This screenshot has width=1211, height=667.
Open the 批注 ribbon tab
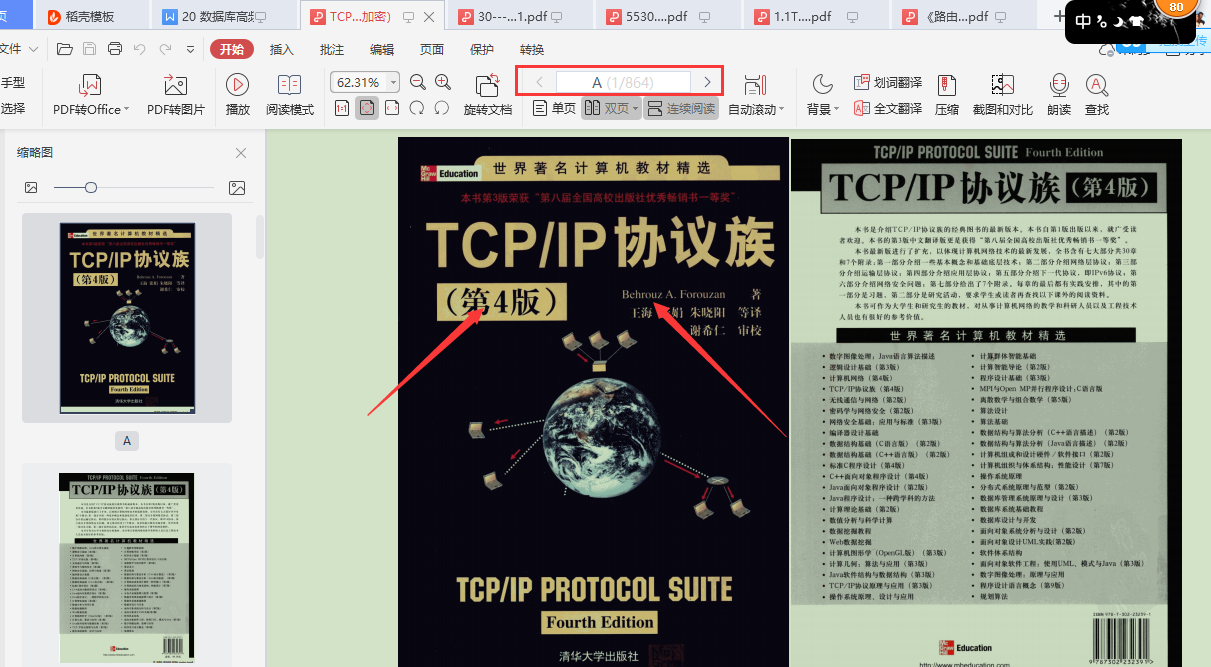point(332,50)
